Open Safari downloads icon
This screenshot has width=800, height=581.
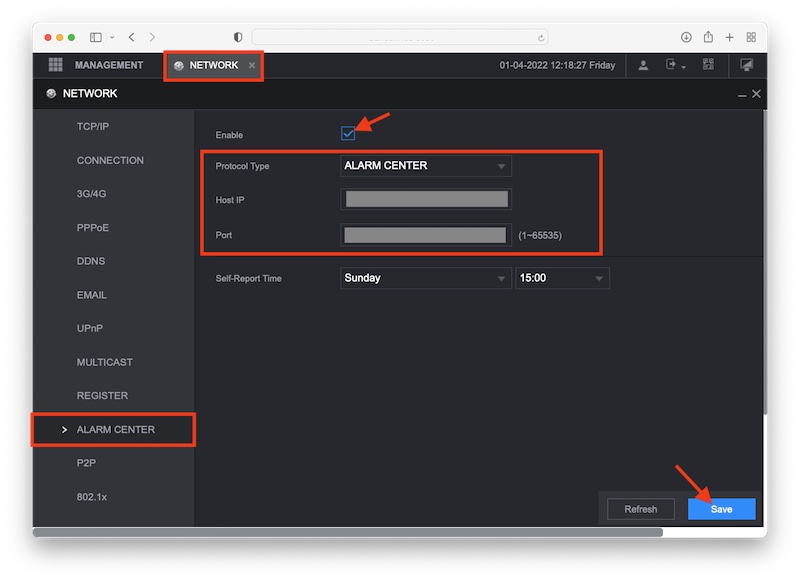686,37
